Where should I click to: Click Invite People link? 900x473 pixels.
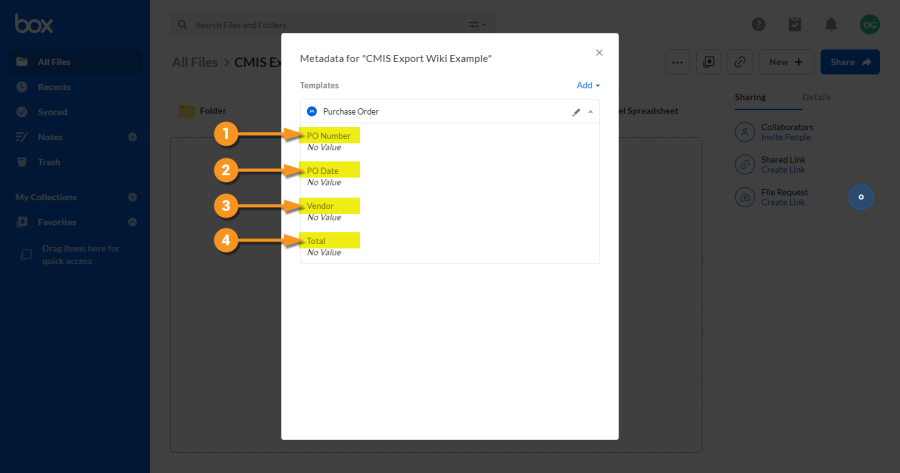(x=786, y=137)
